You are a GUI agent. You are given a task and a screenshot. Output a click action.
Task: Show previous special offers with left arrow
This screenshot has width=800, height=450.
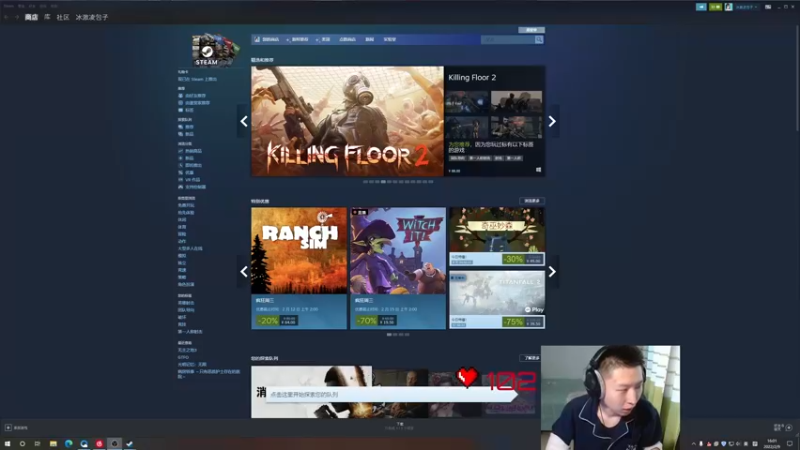(x=244, y=271)
